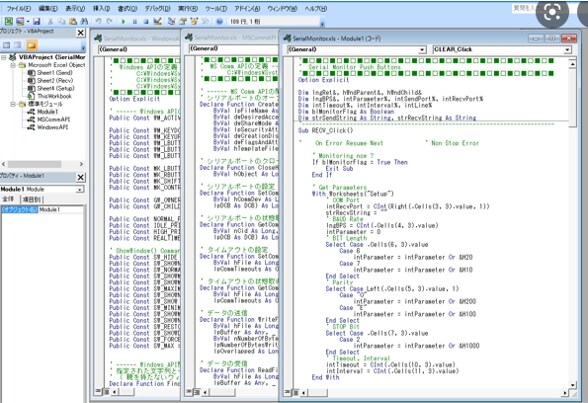This screenshot has height=403, width=588.
Task: Switch to the 項目別 properties tab
Action: click(32, 199)
